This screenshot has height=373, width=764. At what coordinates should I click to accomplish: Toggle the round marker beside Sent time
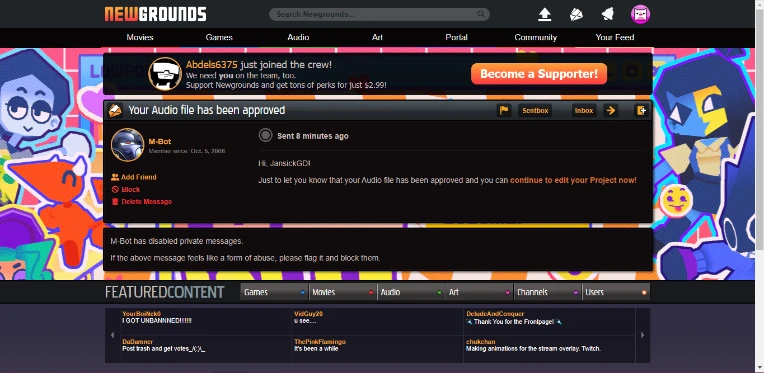pos(265,135)
